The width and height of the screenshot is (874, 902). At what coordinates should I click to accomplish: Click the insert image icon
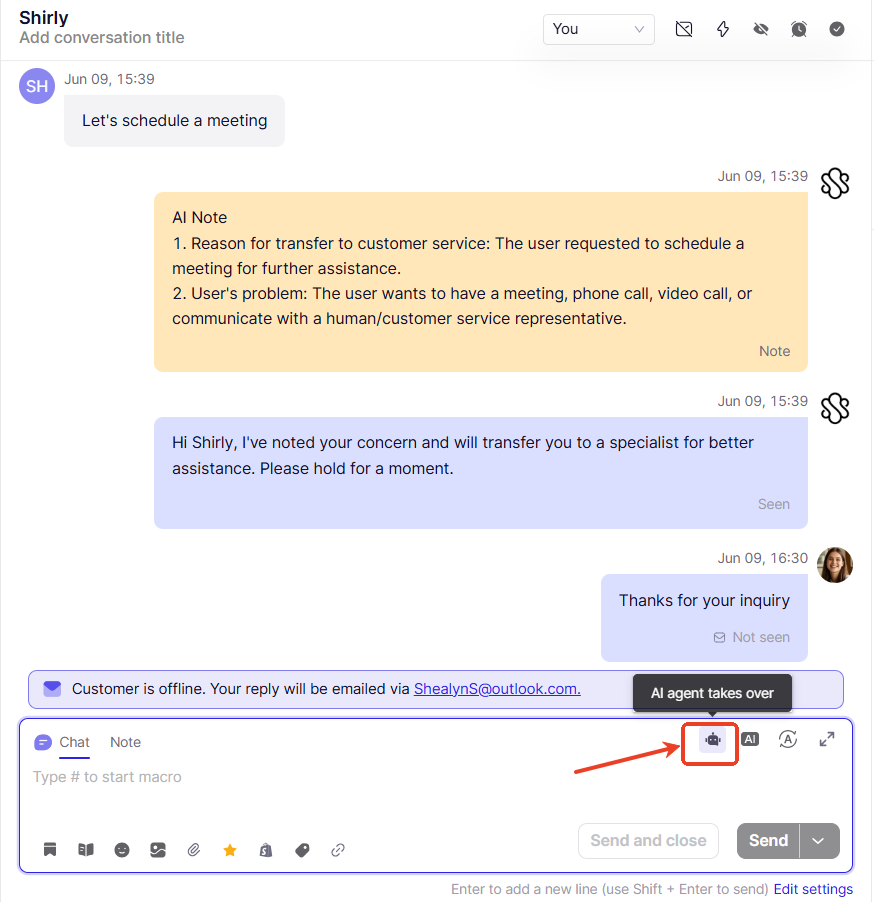click(158, 850)
